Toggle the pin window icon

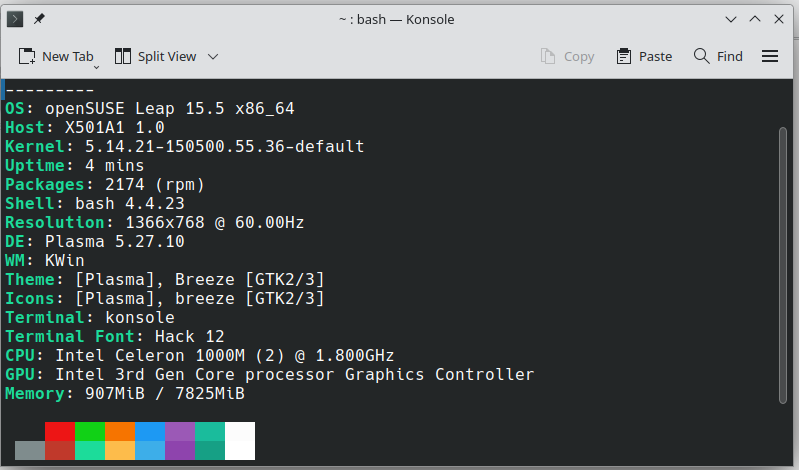39,19
